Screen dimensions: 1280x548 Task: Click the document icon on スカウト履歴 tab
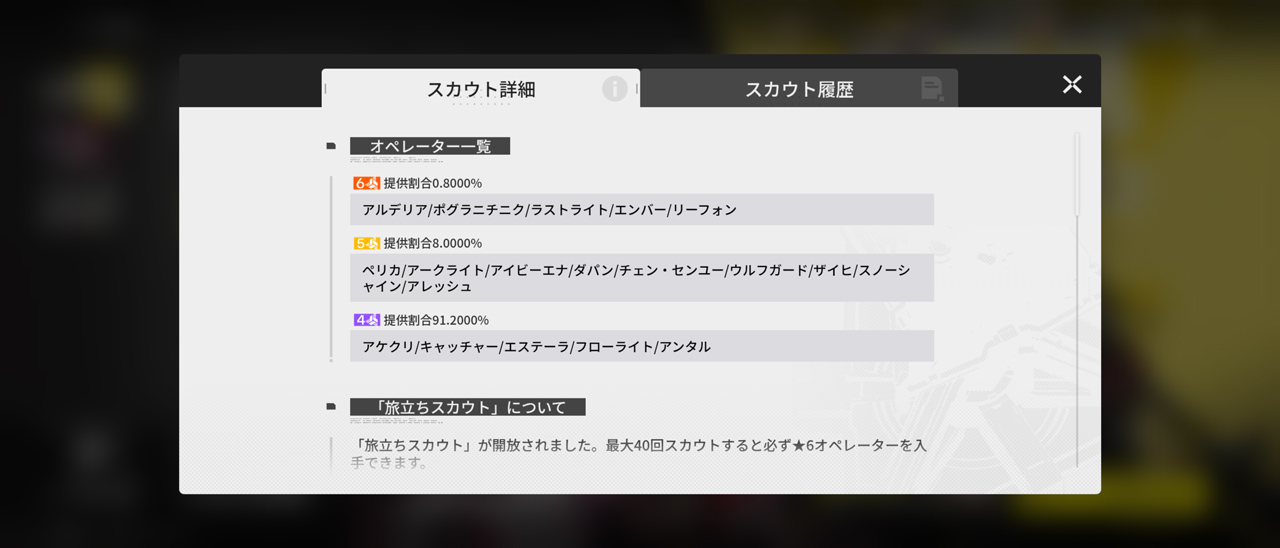pos(932,89)
